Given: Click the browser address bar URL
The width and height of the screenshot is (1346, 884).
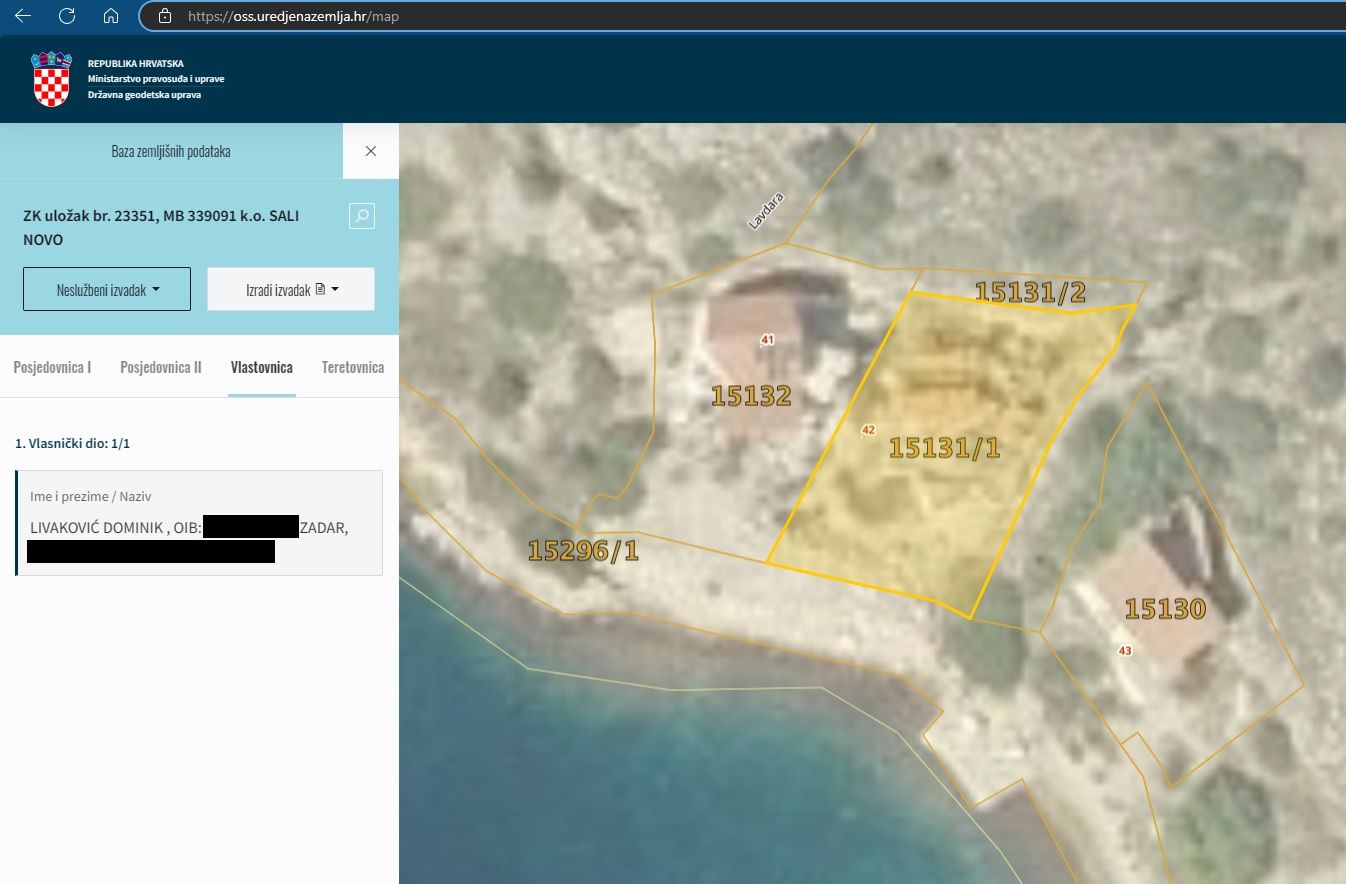Looking at the screenshot, I should [x=294, y=16].
